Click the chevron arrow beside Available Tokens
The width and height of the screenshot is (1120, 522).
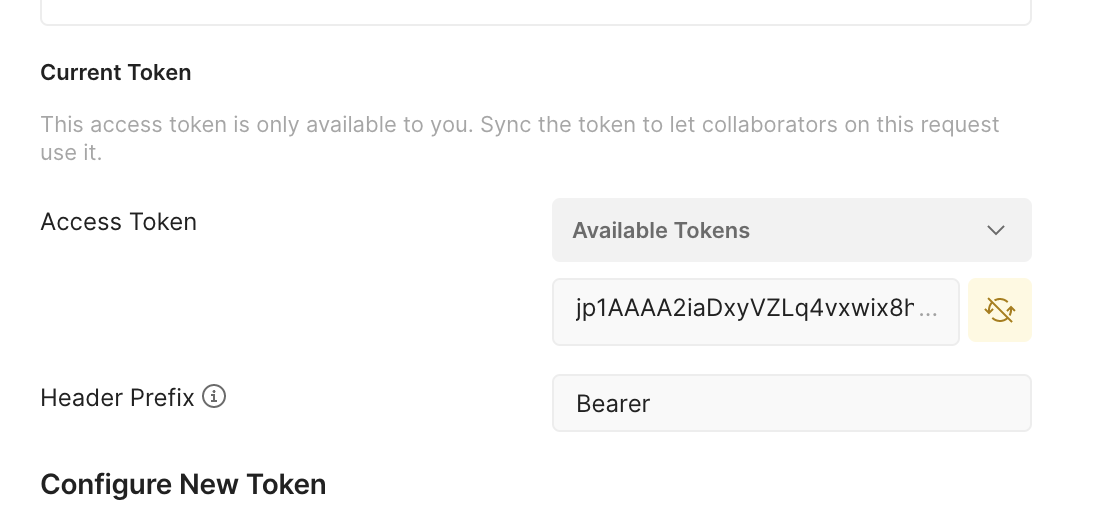(x=995, y=230)
